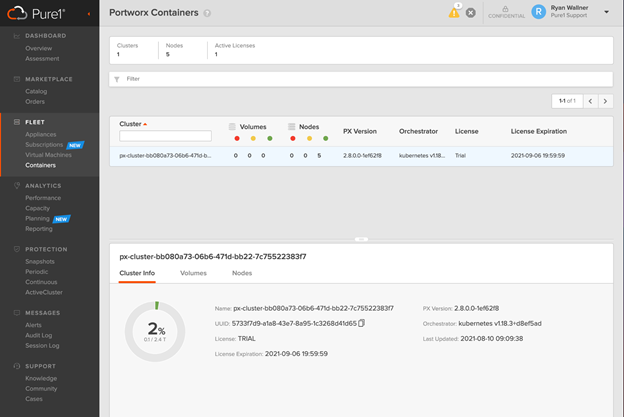Open the user account dropdown arrow

[x=607, y=13]
